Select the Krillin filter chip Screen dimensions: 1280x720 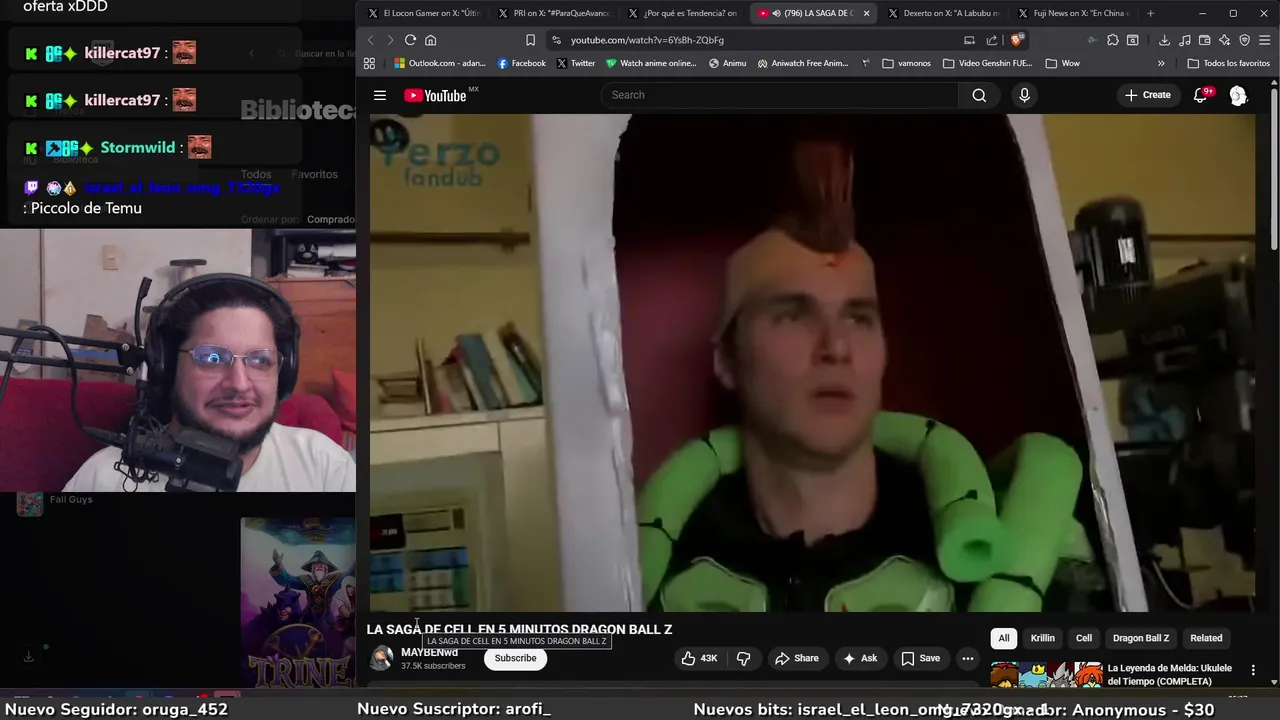coord(1043,638)
